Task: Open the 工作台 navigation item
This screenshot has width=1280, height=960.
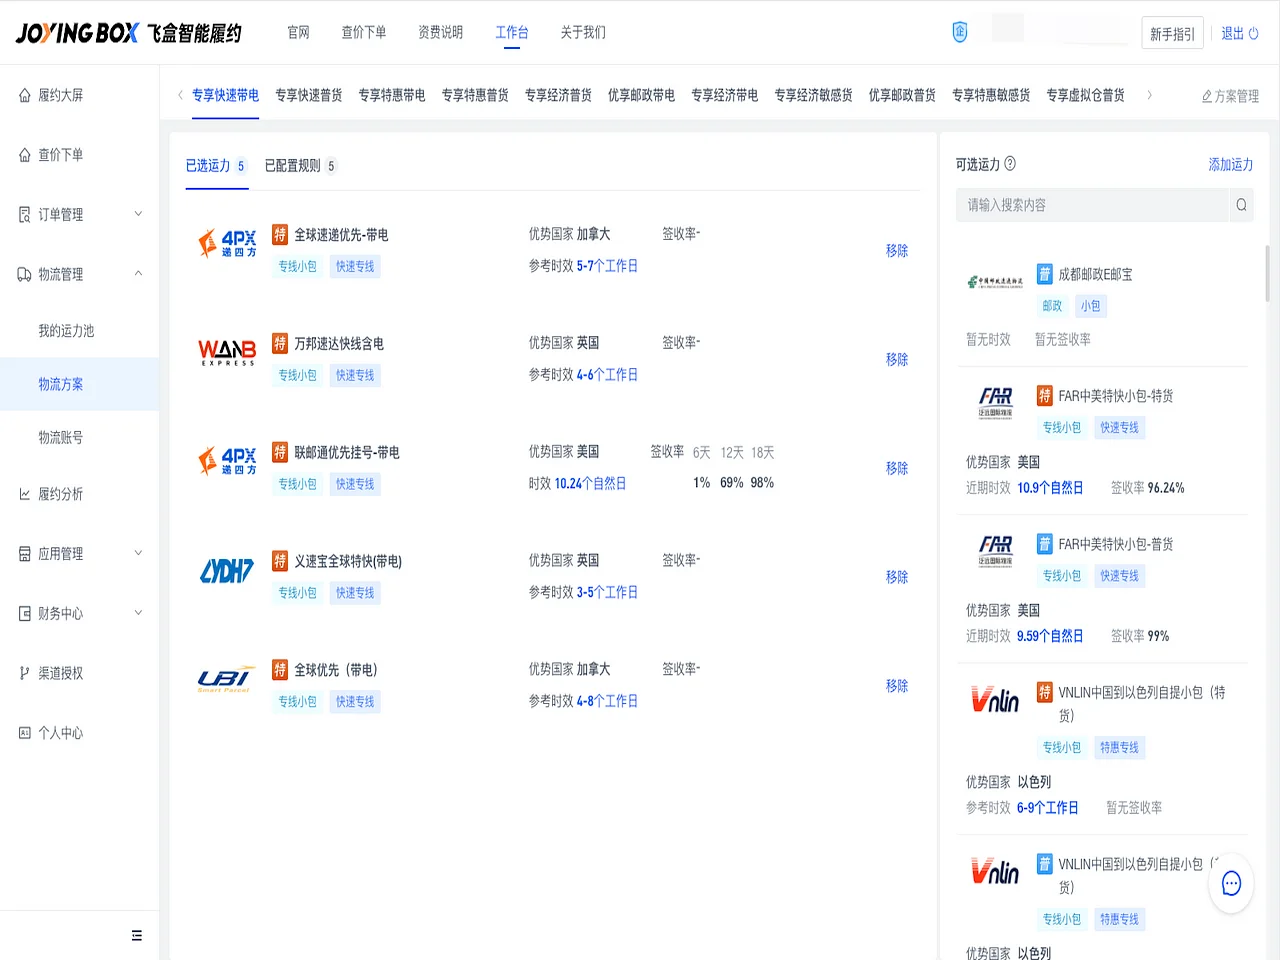Action: tap(512, 31)
